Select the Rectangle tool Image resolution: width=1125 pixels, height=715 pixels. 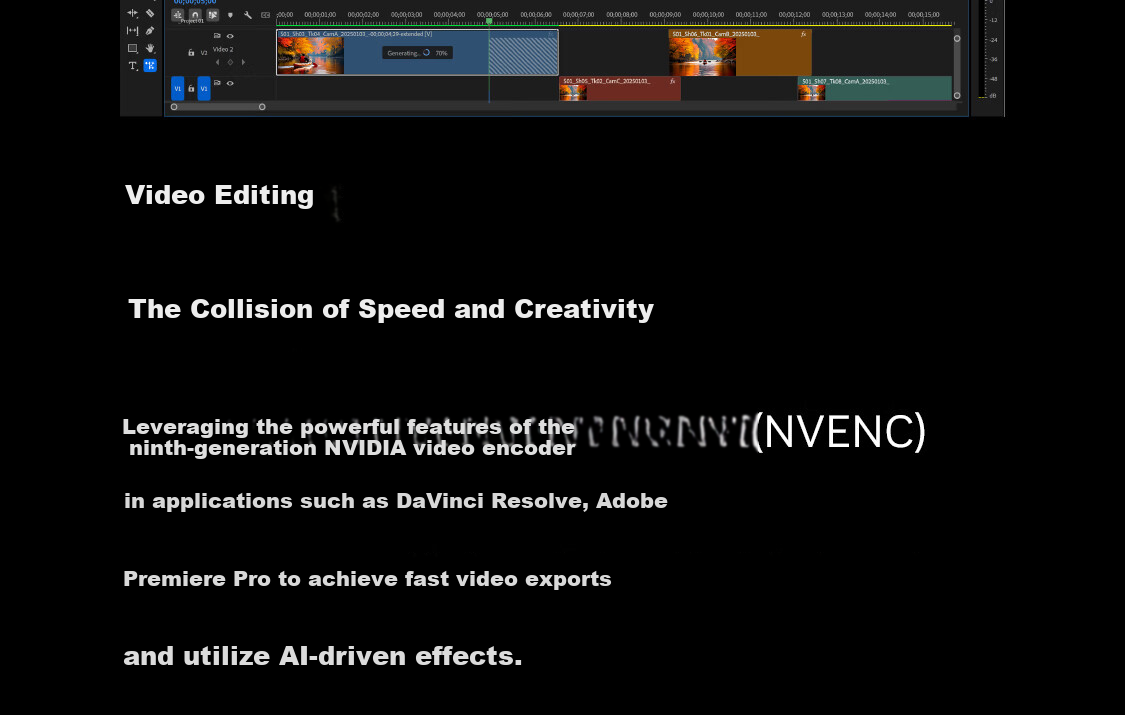[133, 48]
